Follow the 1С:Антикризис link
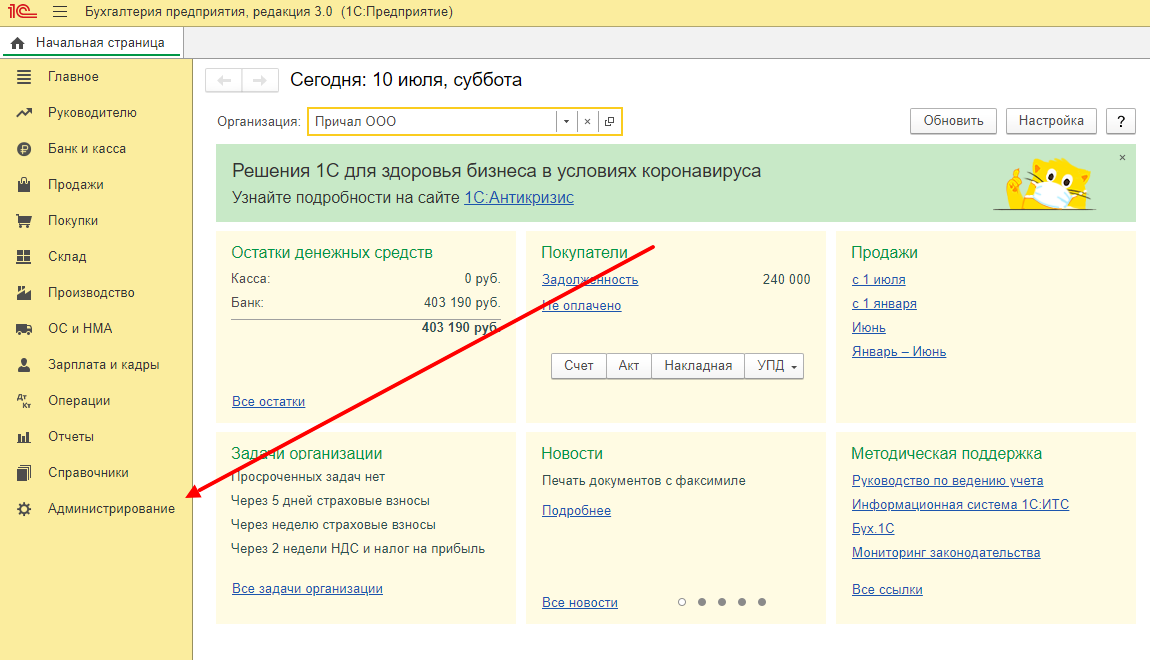Viewport: 1150px width, 660px height. [x=519, y=197]
